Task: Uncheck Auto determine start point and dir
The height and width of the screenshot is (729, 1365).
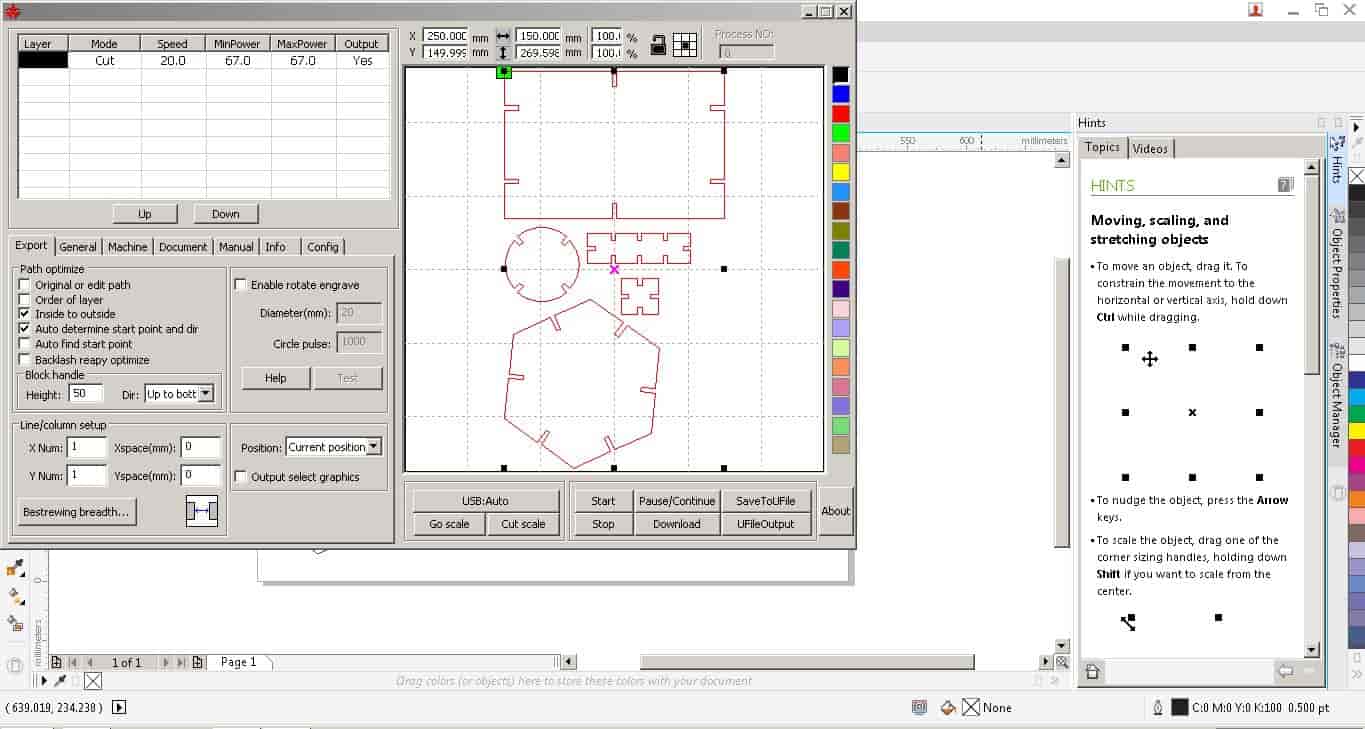Action: (25, 329)
